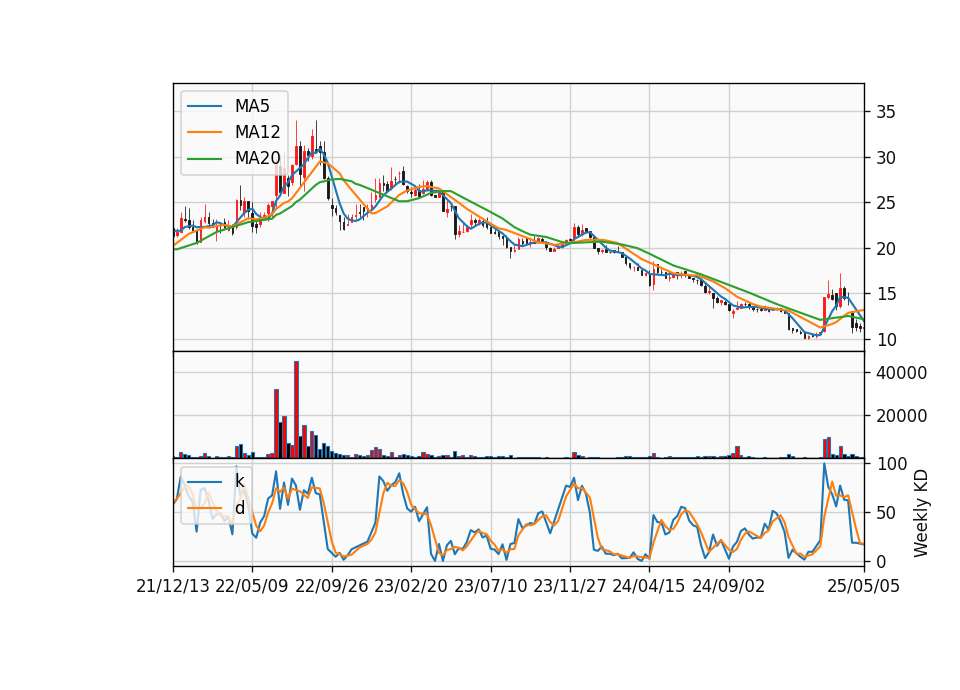
Task: Click the 24/09/02 date label
Action: click(729, 586)
